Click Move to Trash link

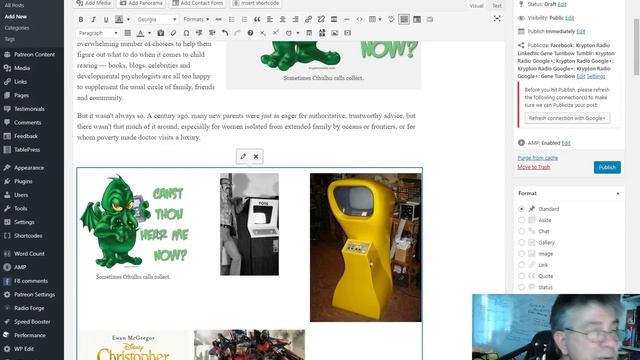(x=533, y=167)
